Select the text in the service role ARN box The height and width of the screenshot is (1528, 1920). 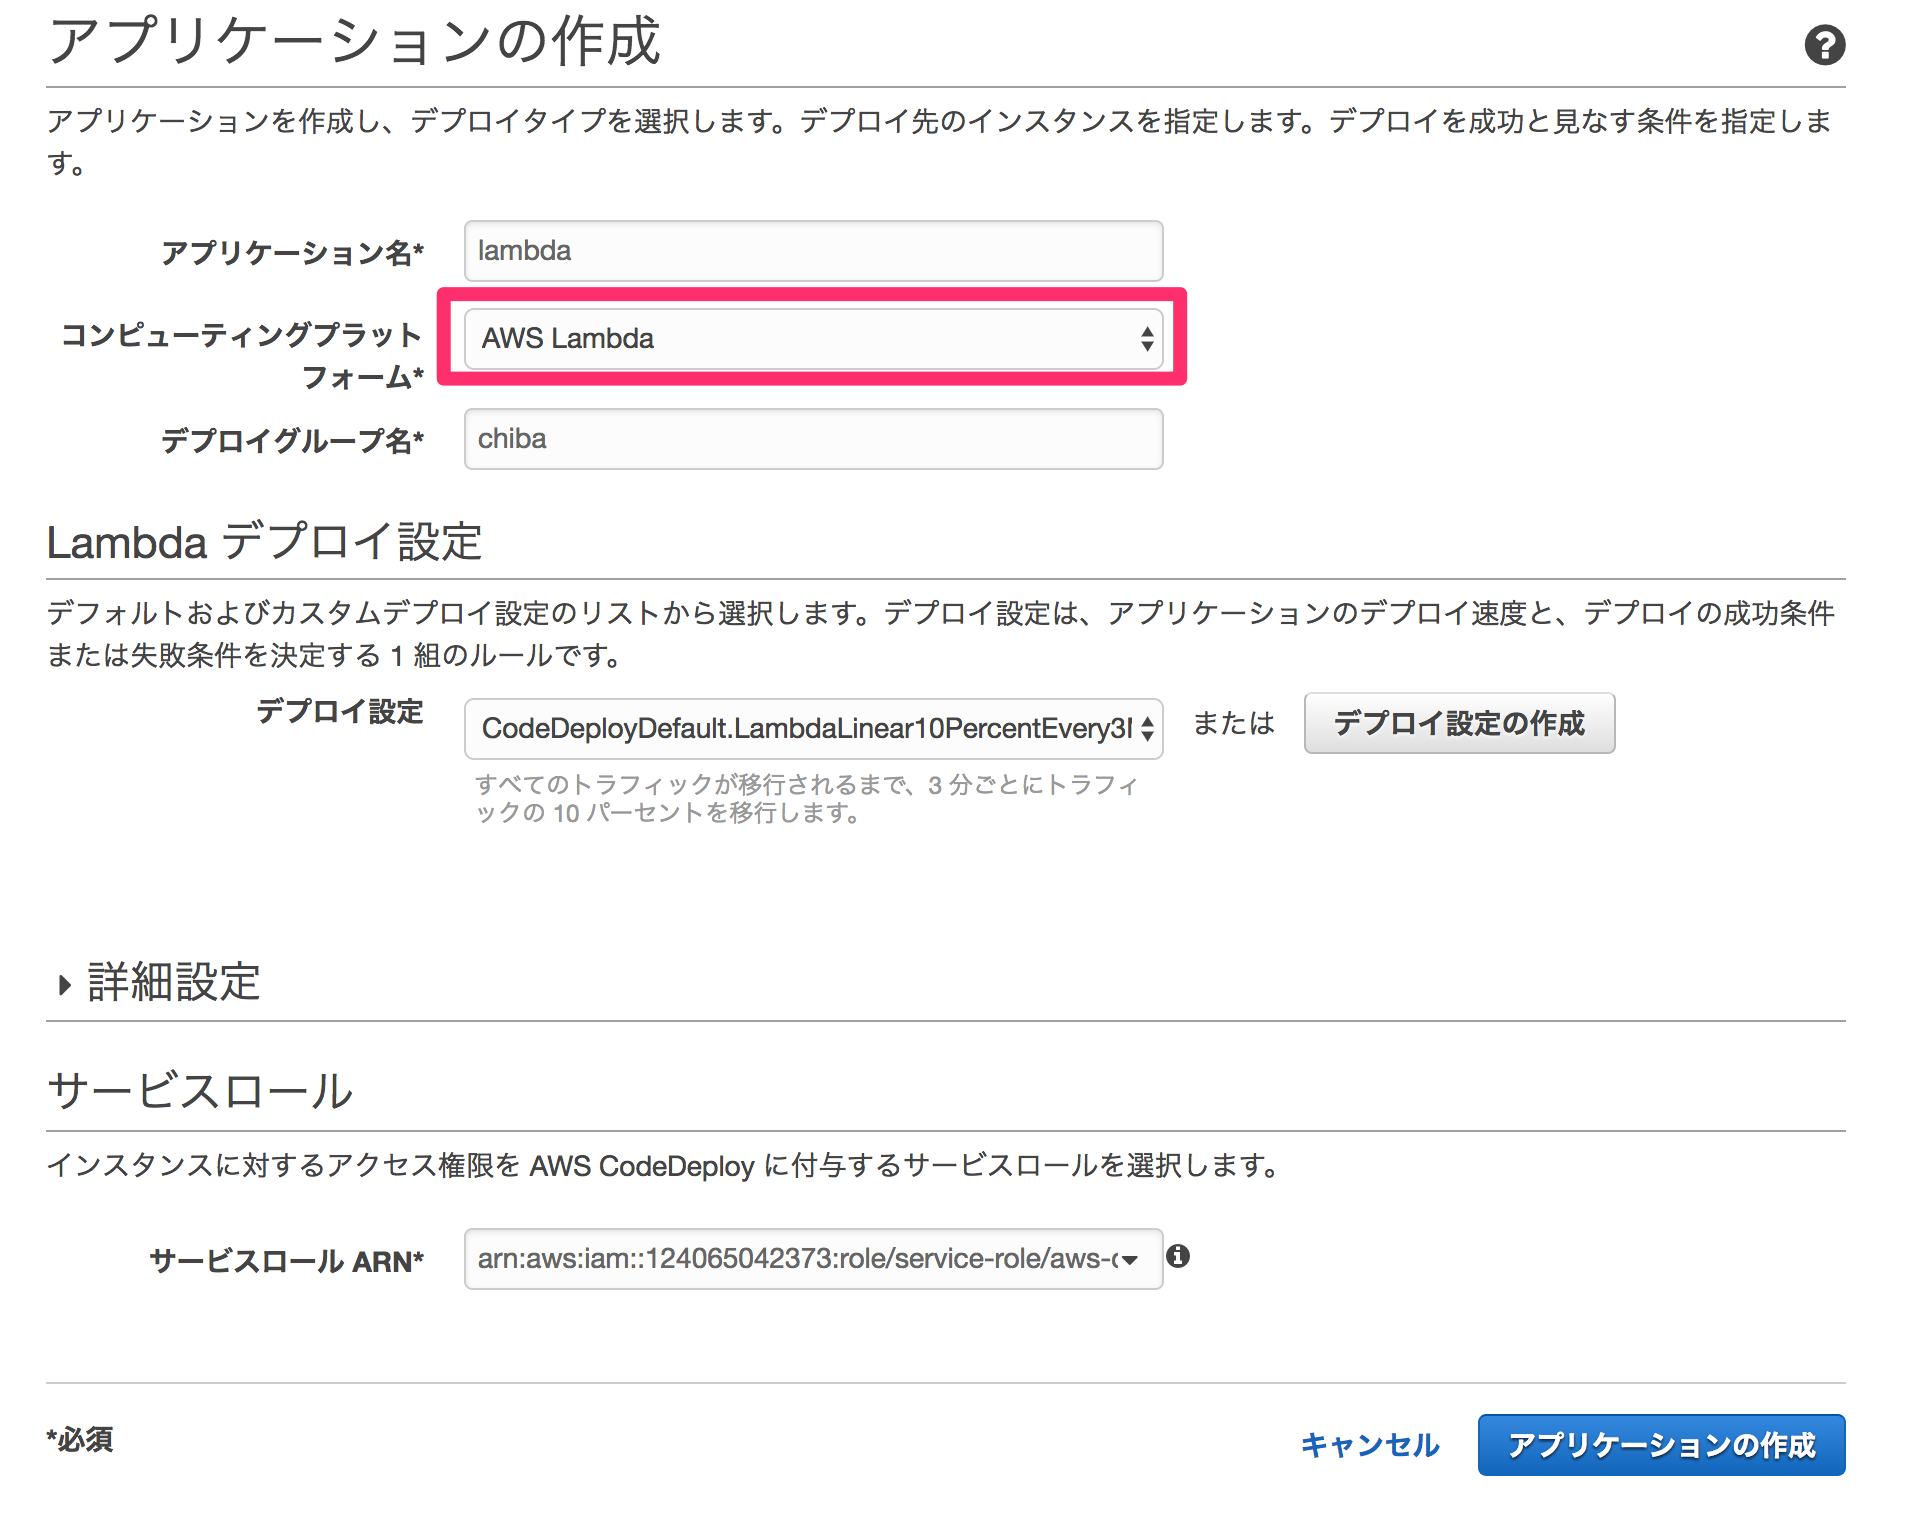790,1258
